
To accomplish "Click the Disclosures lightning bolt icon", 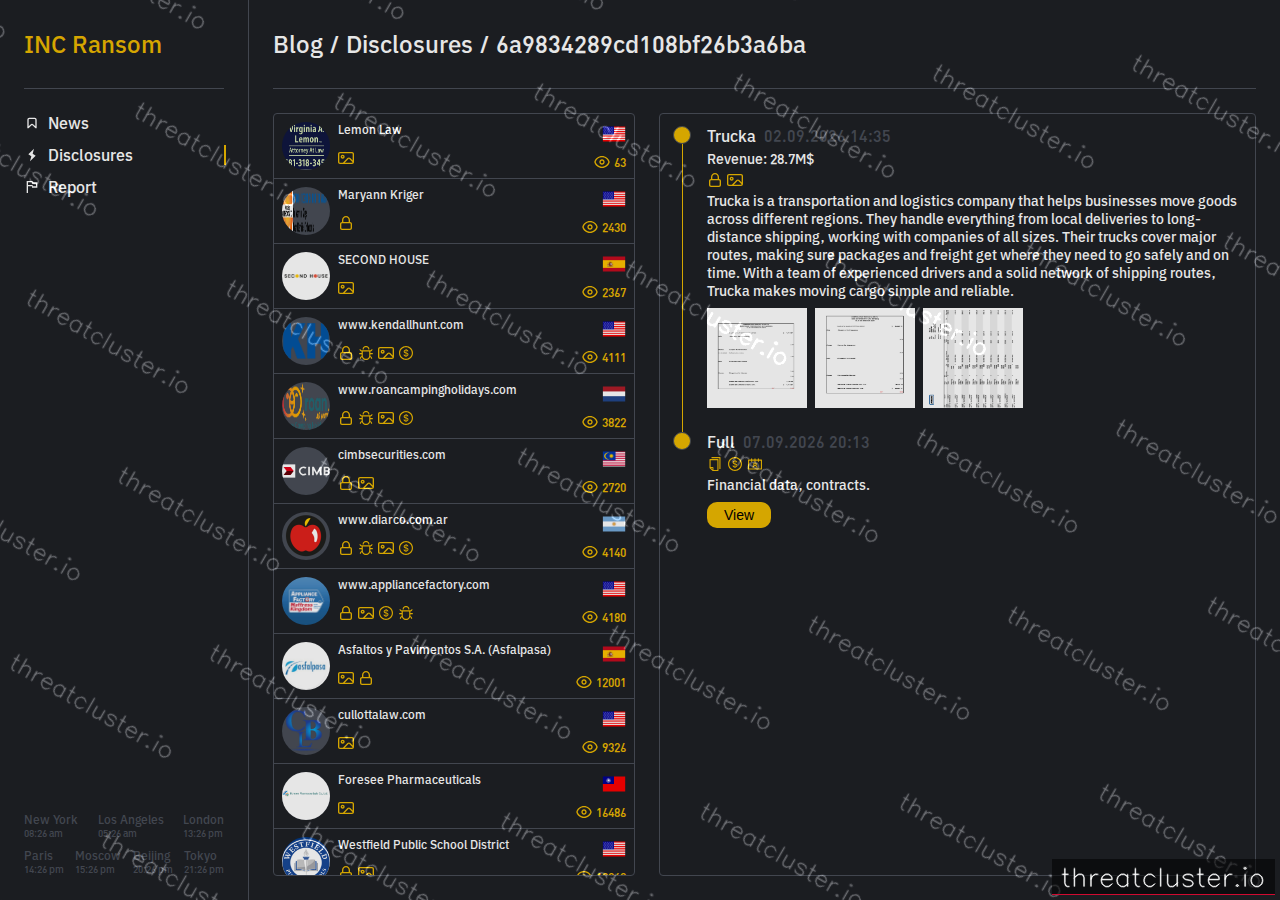I will click(x=32, y=155).
